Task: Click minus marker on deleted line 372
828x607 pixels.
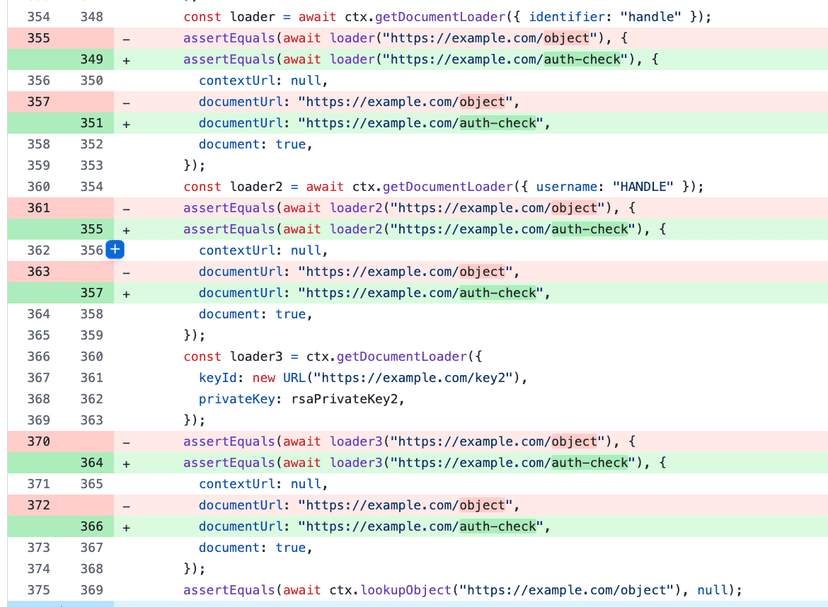Action: pyautogui.click(x=126, y=505)
